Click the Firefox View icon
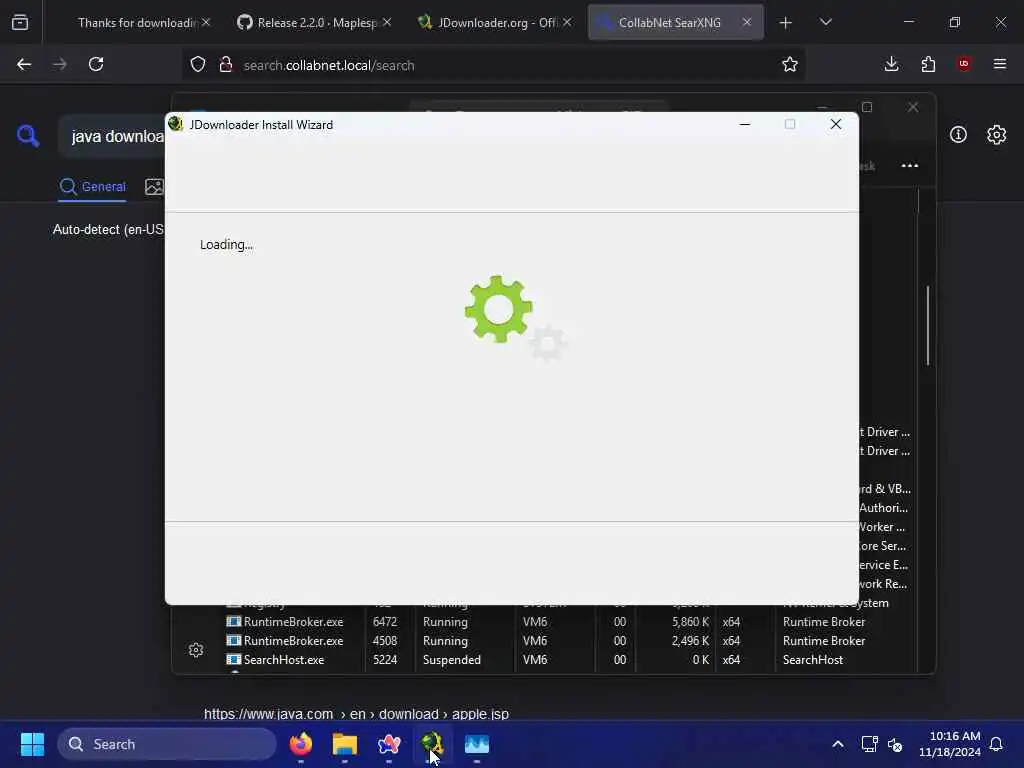Screen dimensions: 1024x768 [x=20, y=23]
